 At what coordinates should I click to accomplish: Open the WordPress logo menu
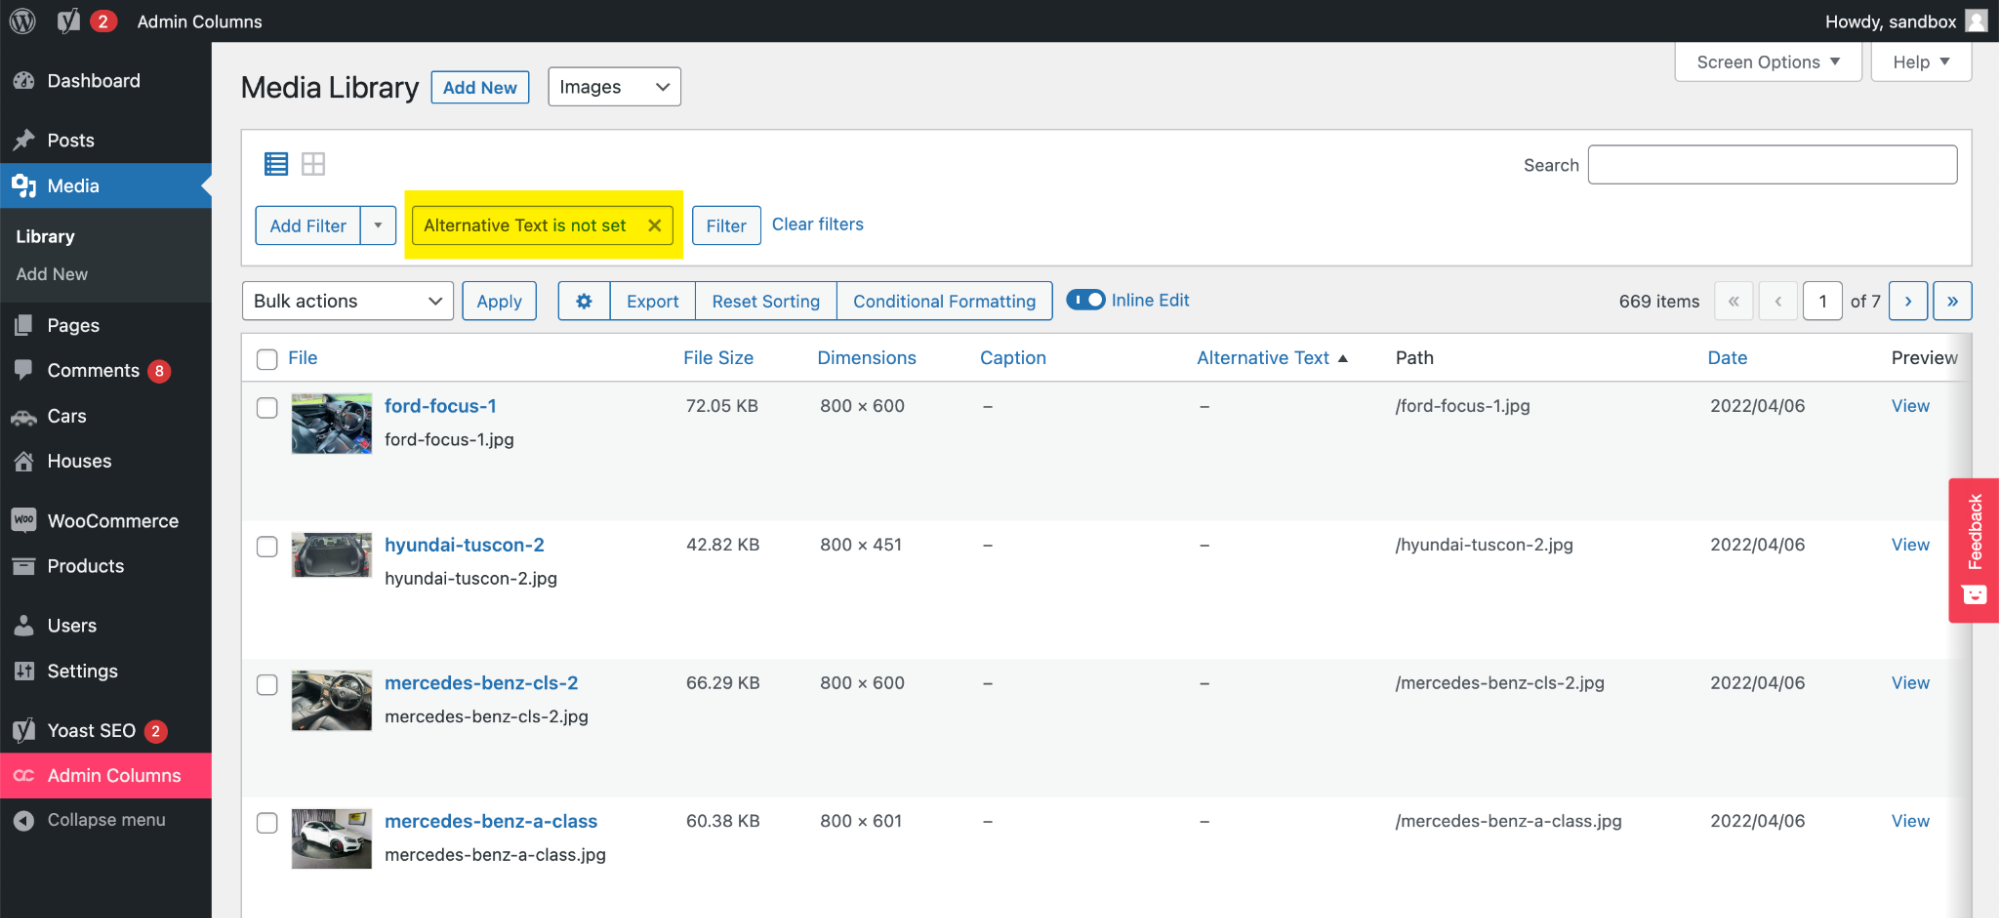(x=22, y=21)
